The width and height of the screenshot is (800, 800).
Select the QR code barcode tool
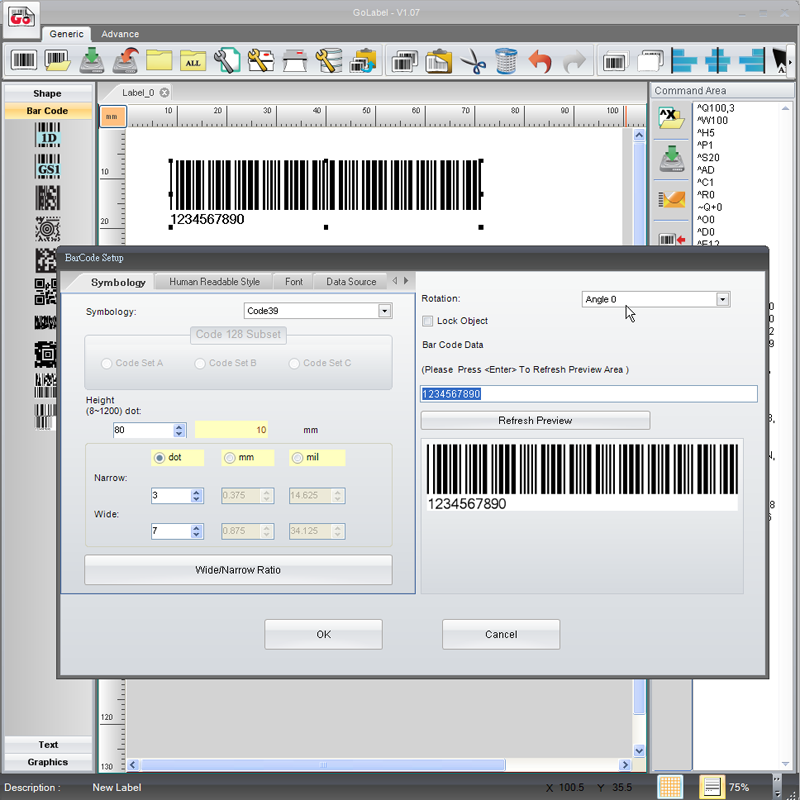47,292
